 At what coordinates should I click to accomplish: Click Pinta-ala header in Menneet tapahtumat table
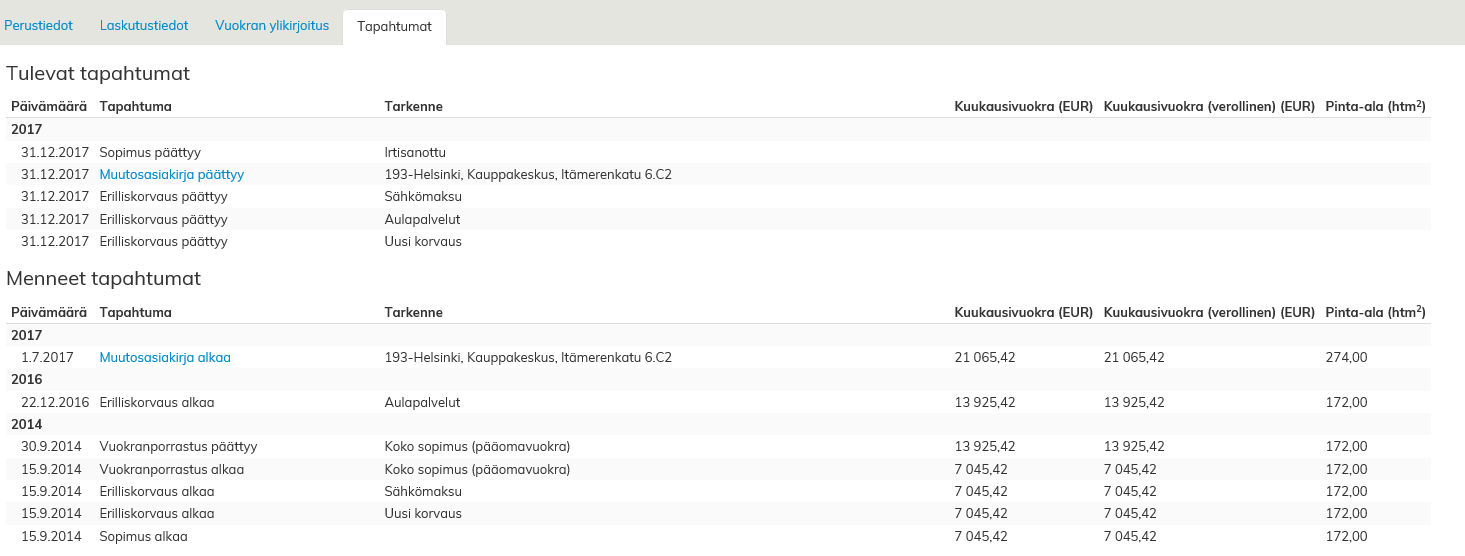(1374, 312)
